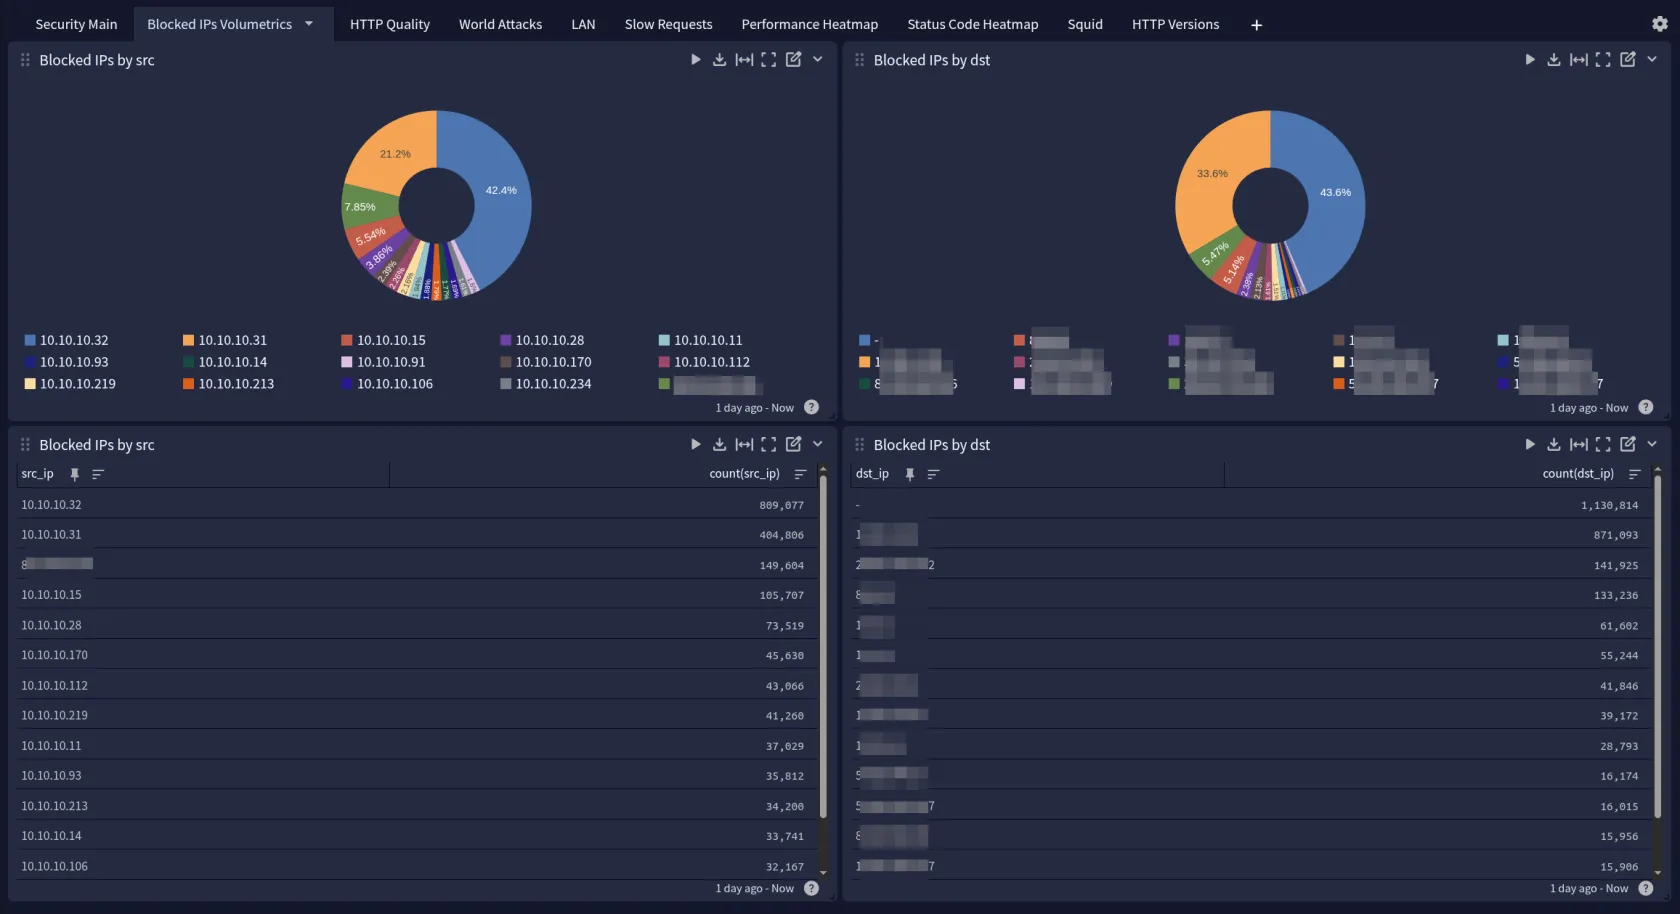Click '1 day ago - Now' on dst pie panel
Image resolution: width=1680 pixels, height=914 pixels.
tap(1588, 408)
